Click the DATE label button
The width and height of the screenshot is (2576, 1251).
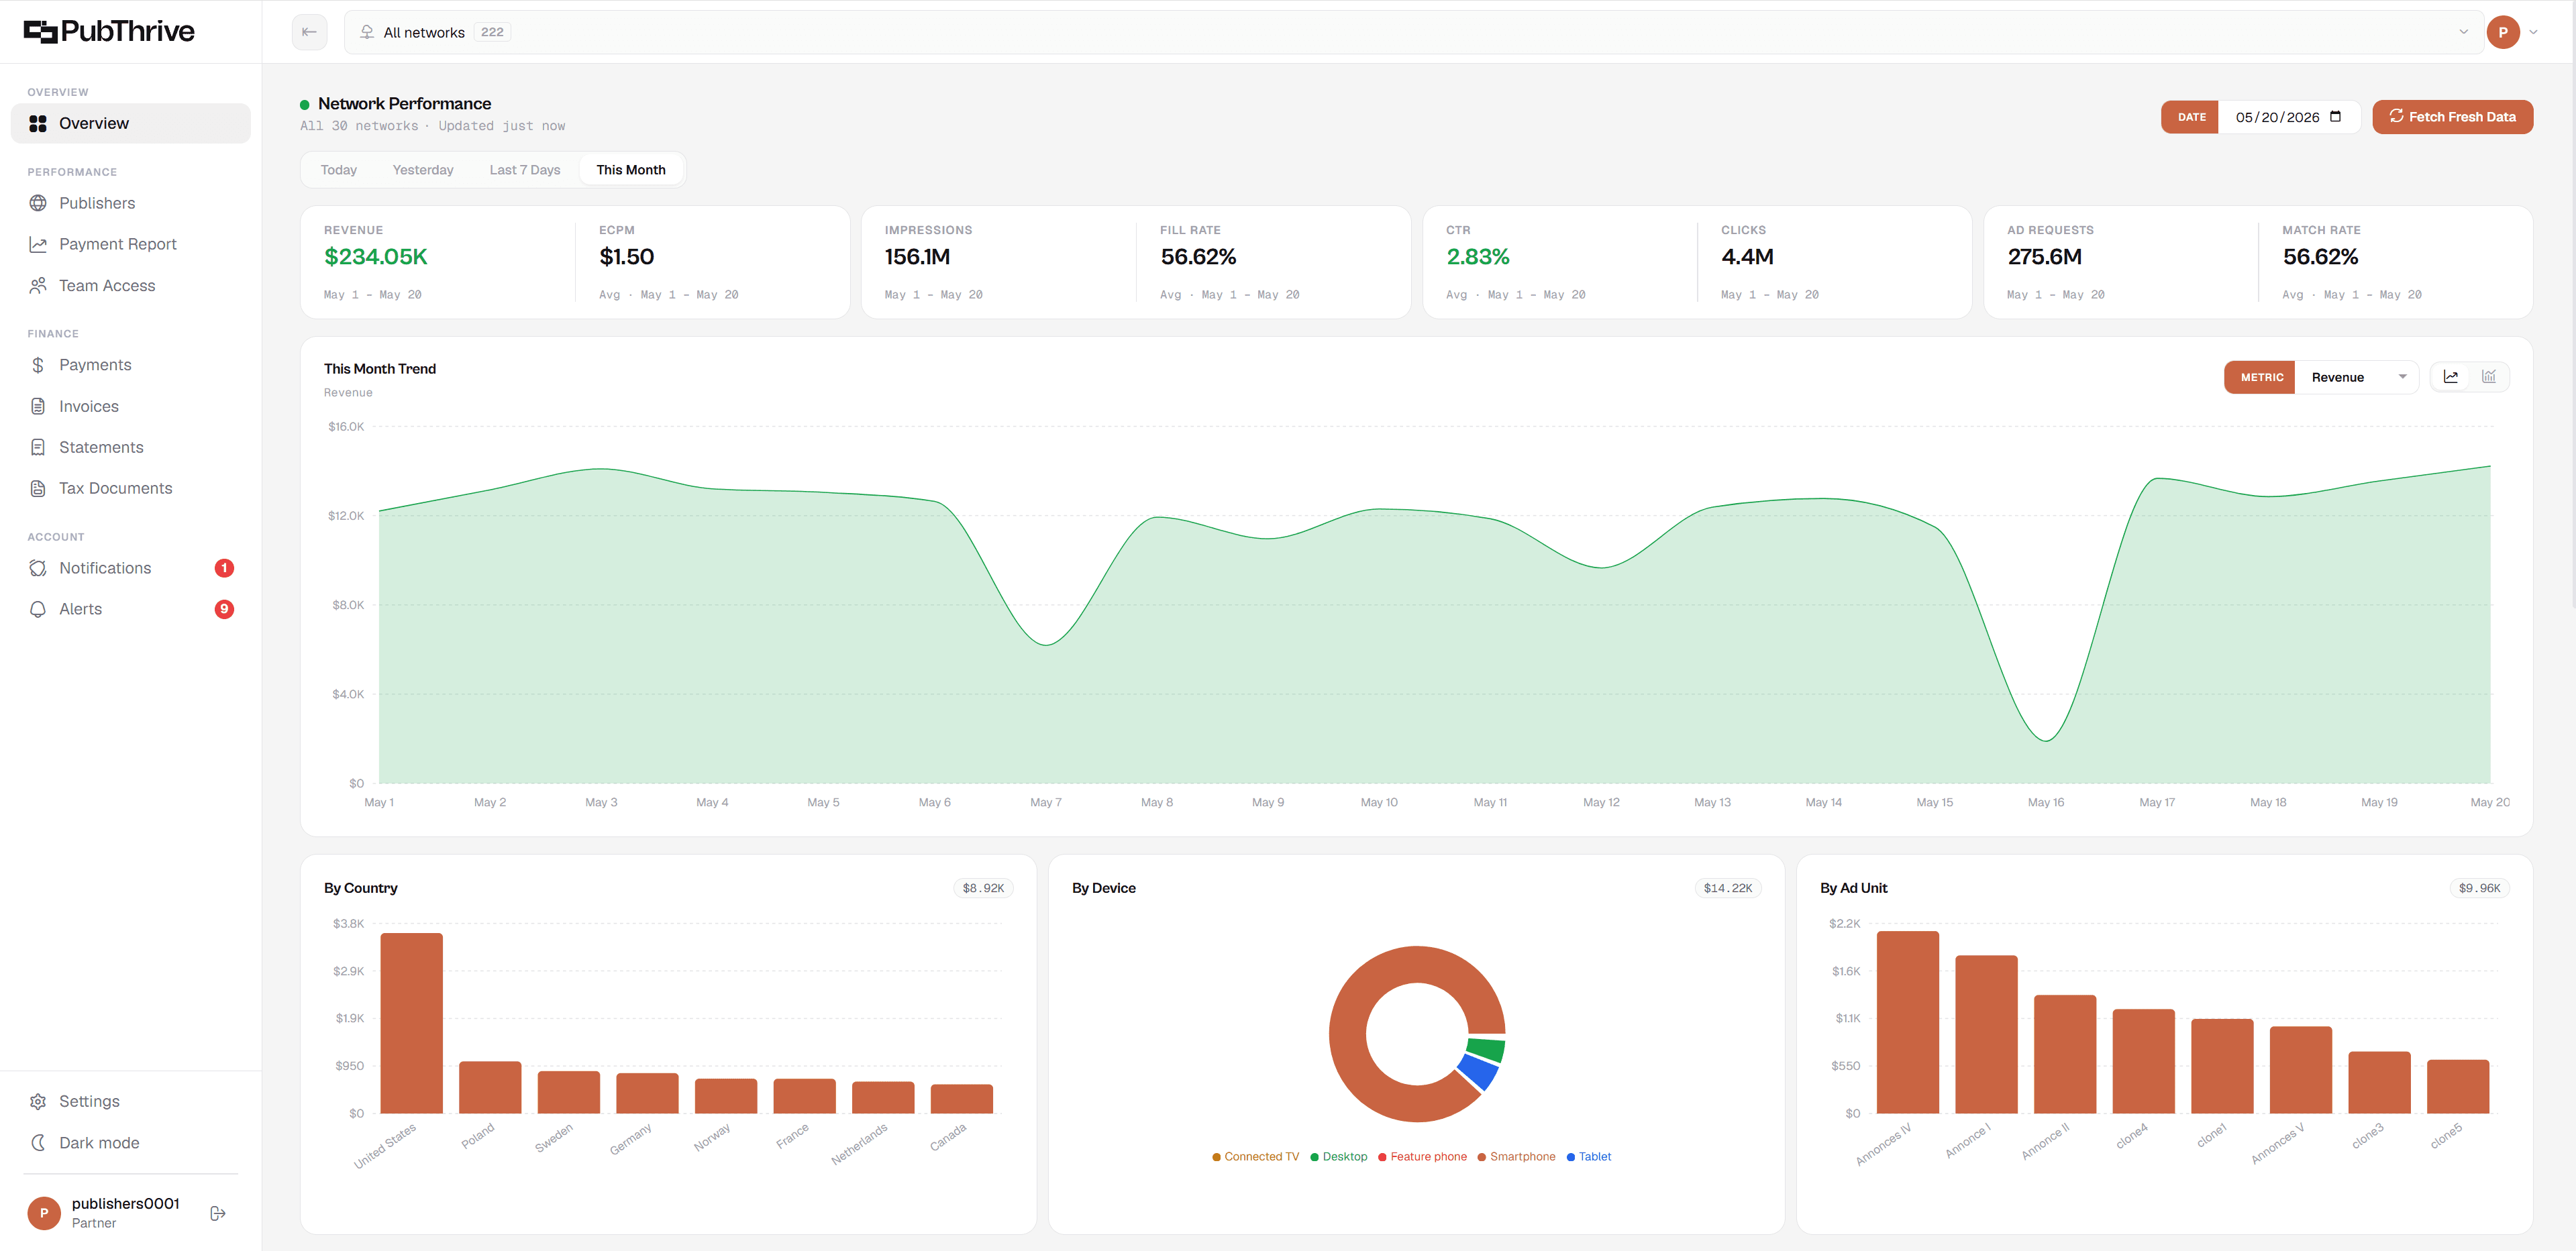point(2190,117)
